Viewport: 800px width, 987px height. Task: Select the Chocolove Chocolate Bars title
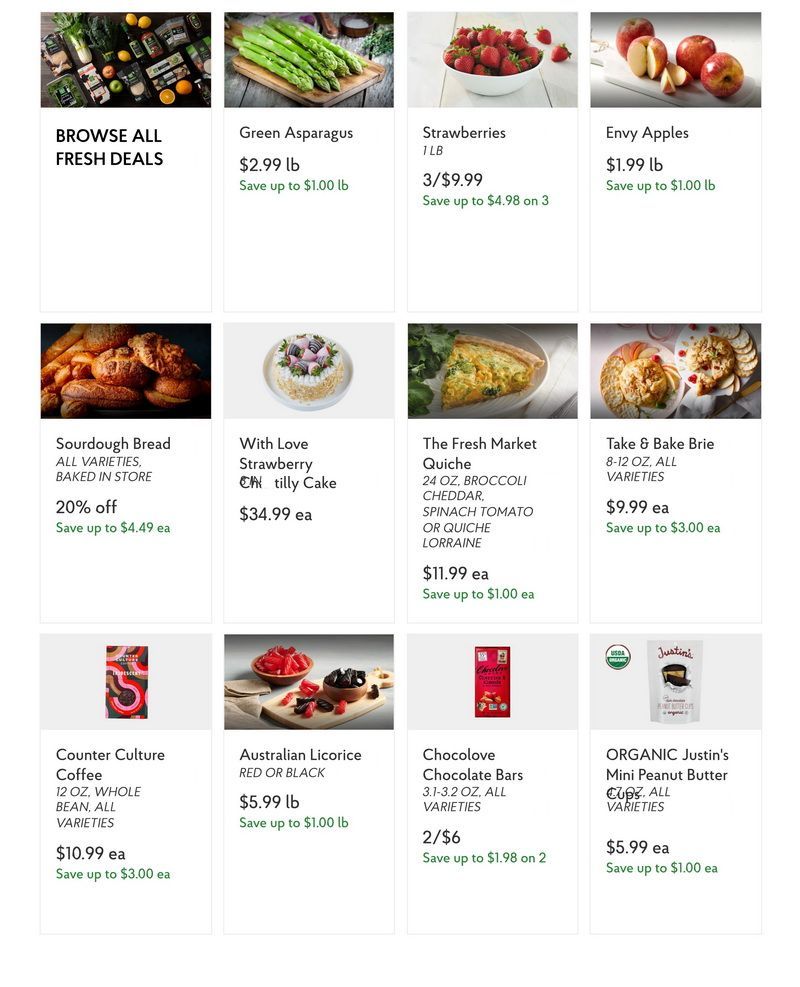pyautogui.click(x=473, y=765)
